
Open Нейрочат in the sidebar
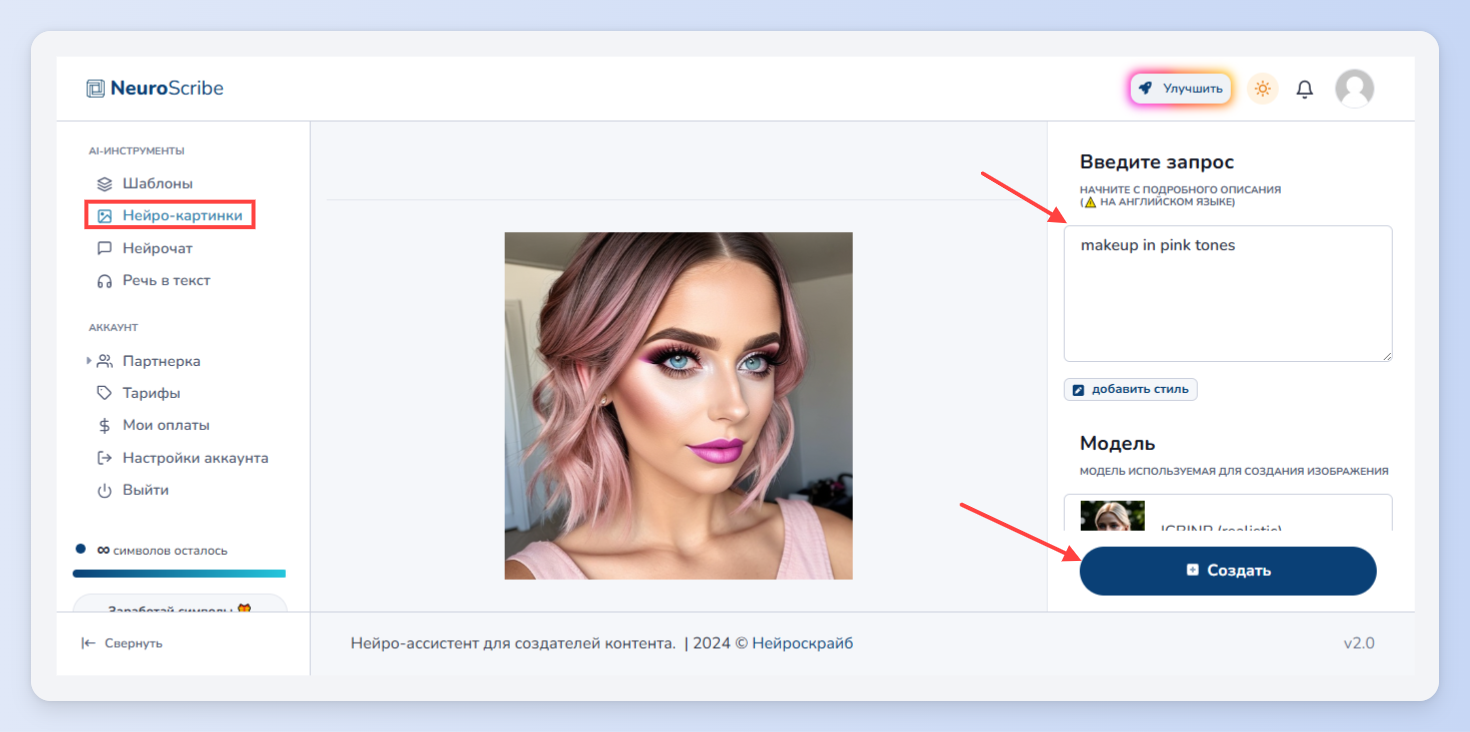click(157, 248)
